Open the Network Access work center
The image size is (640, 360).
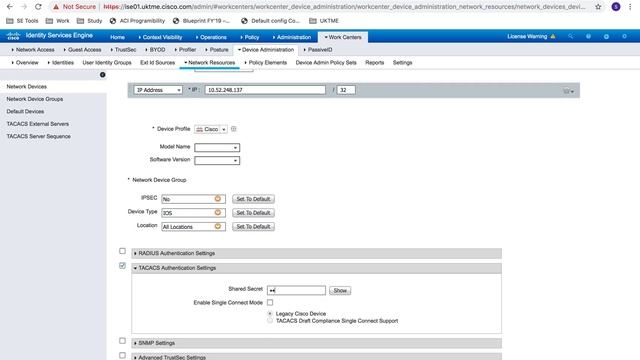pyautogui.click(x=33, y=49)
